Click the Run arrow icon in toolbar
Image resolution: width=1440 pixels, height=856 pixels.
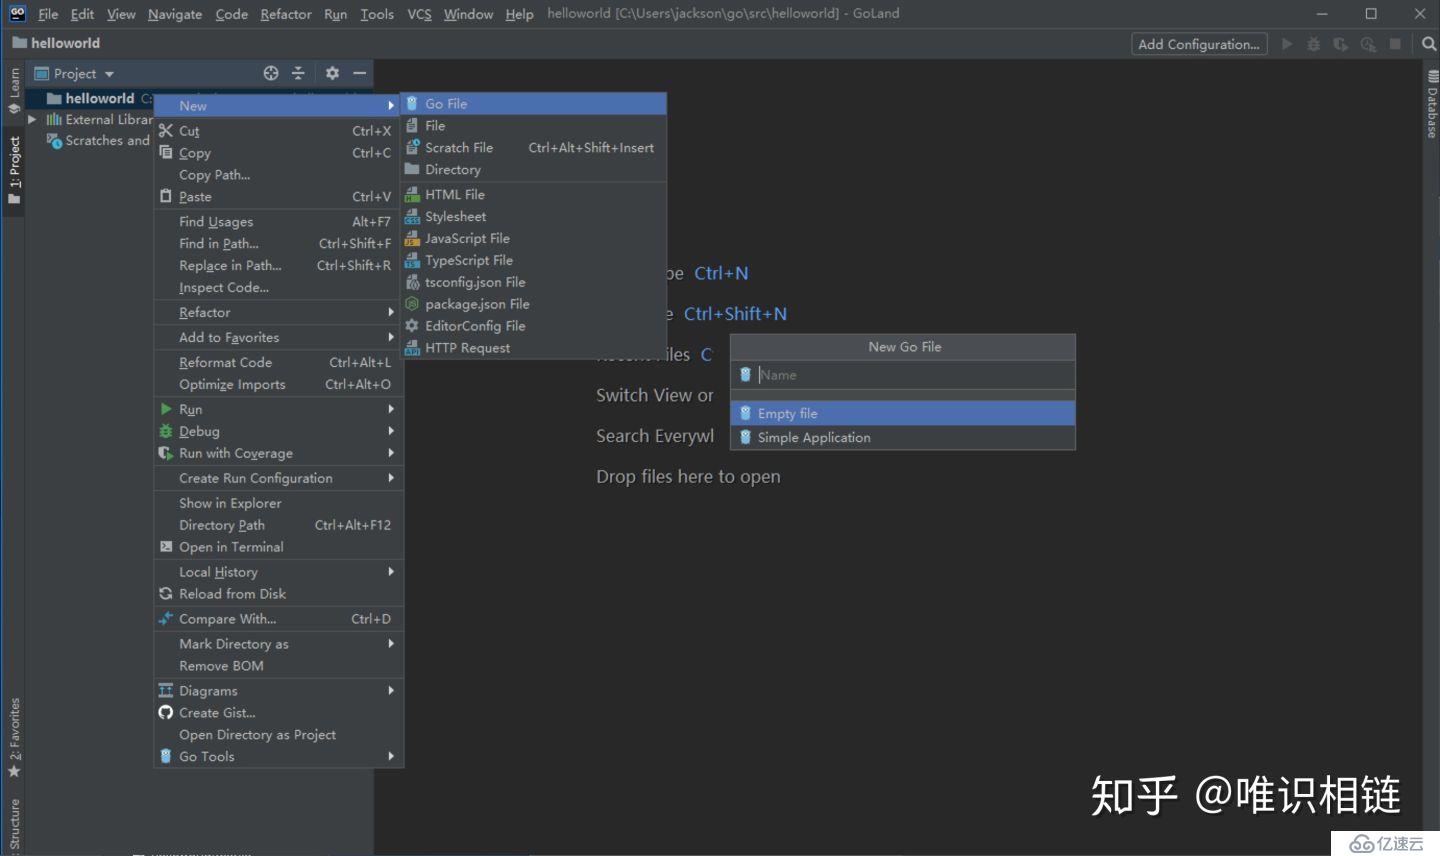click(1287, 44)
